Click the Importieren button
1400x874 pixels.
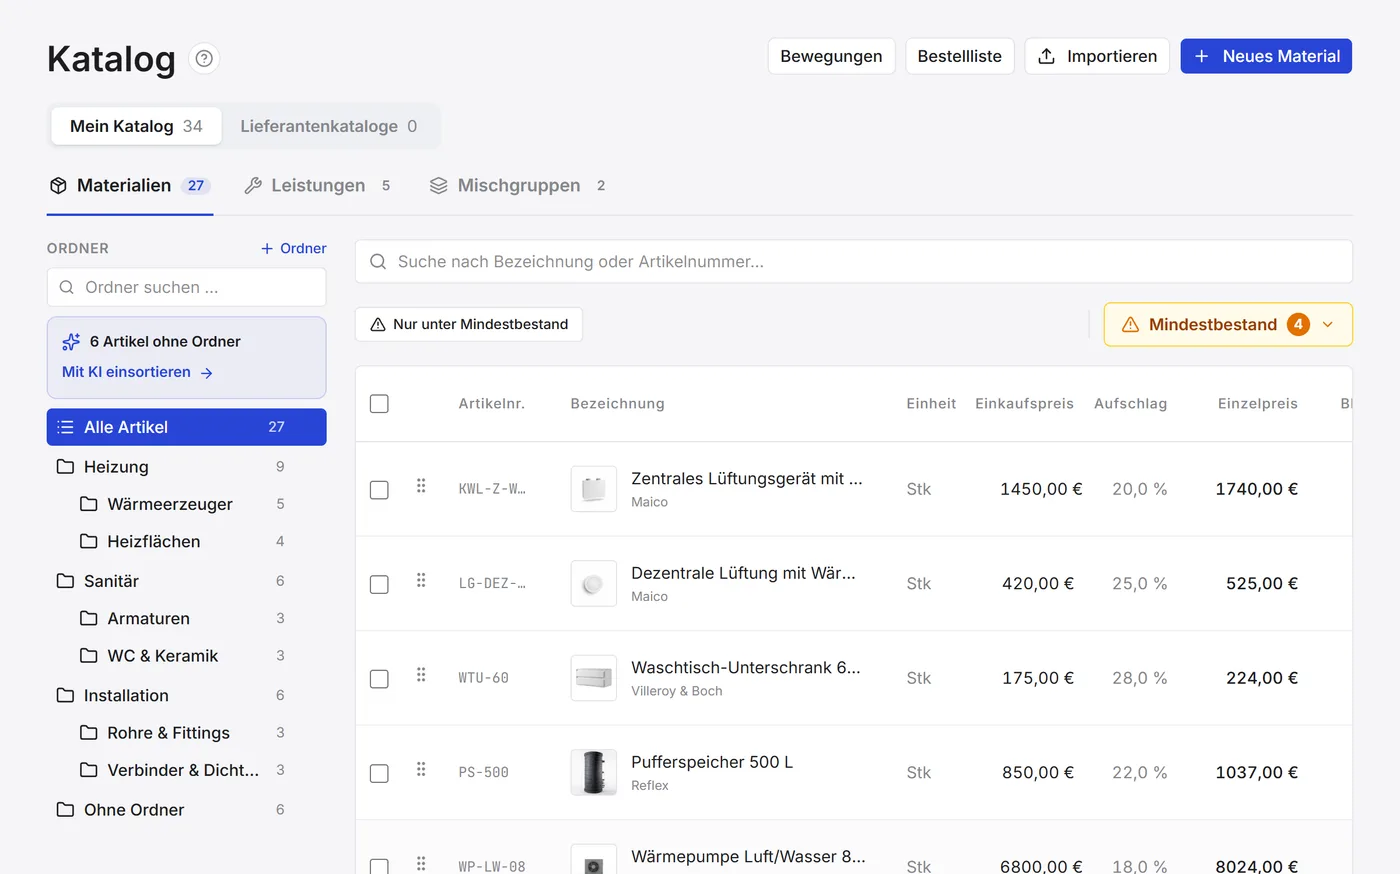pyautogui.click(x=1097, y=56)
